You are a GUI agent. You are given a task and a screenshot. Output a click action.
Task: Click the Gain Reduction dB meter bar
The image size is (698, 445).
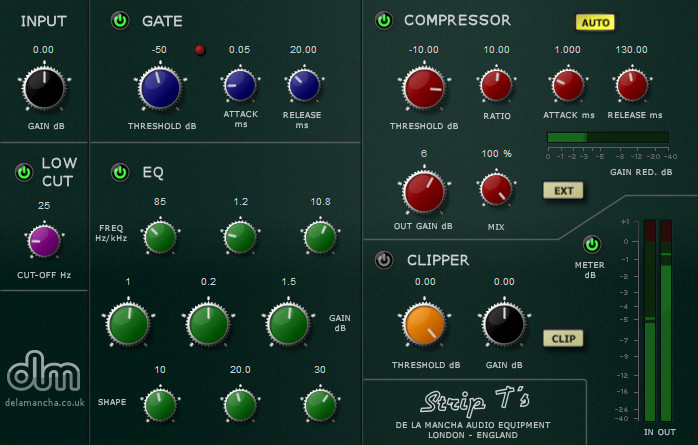tap(608, 138)
